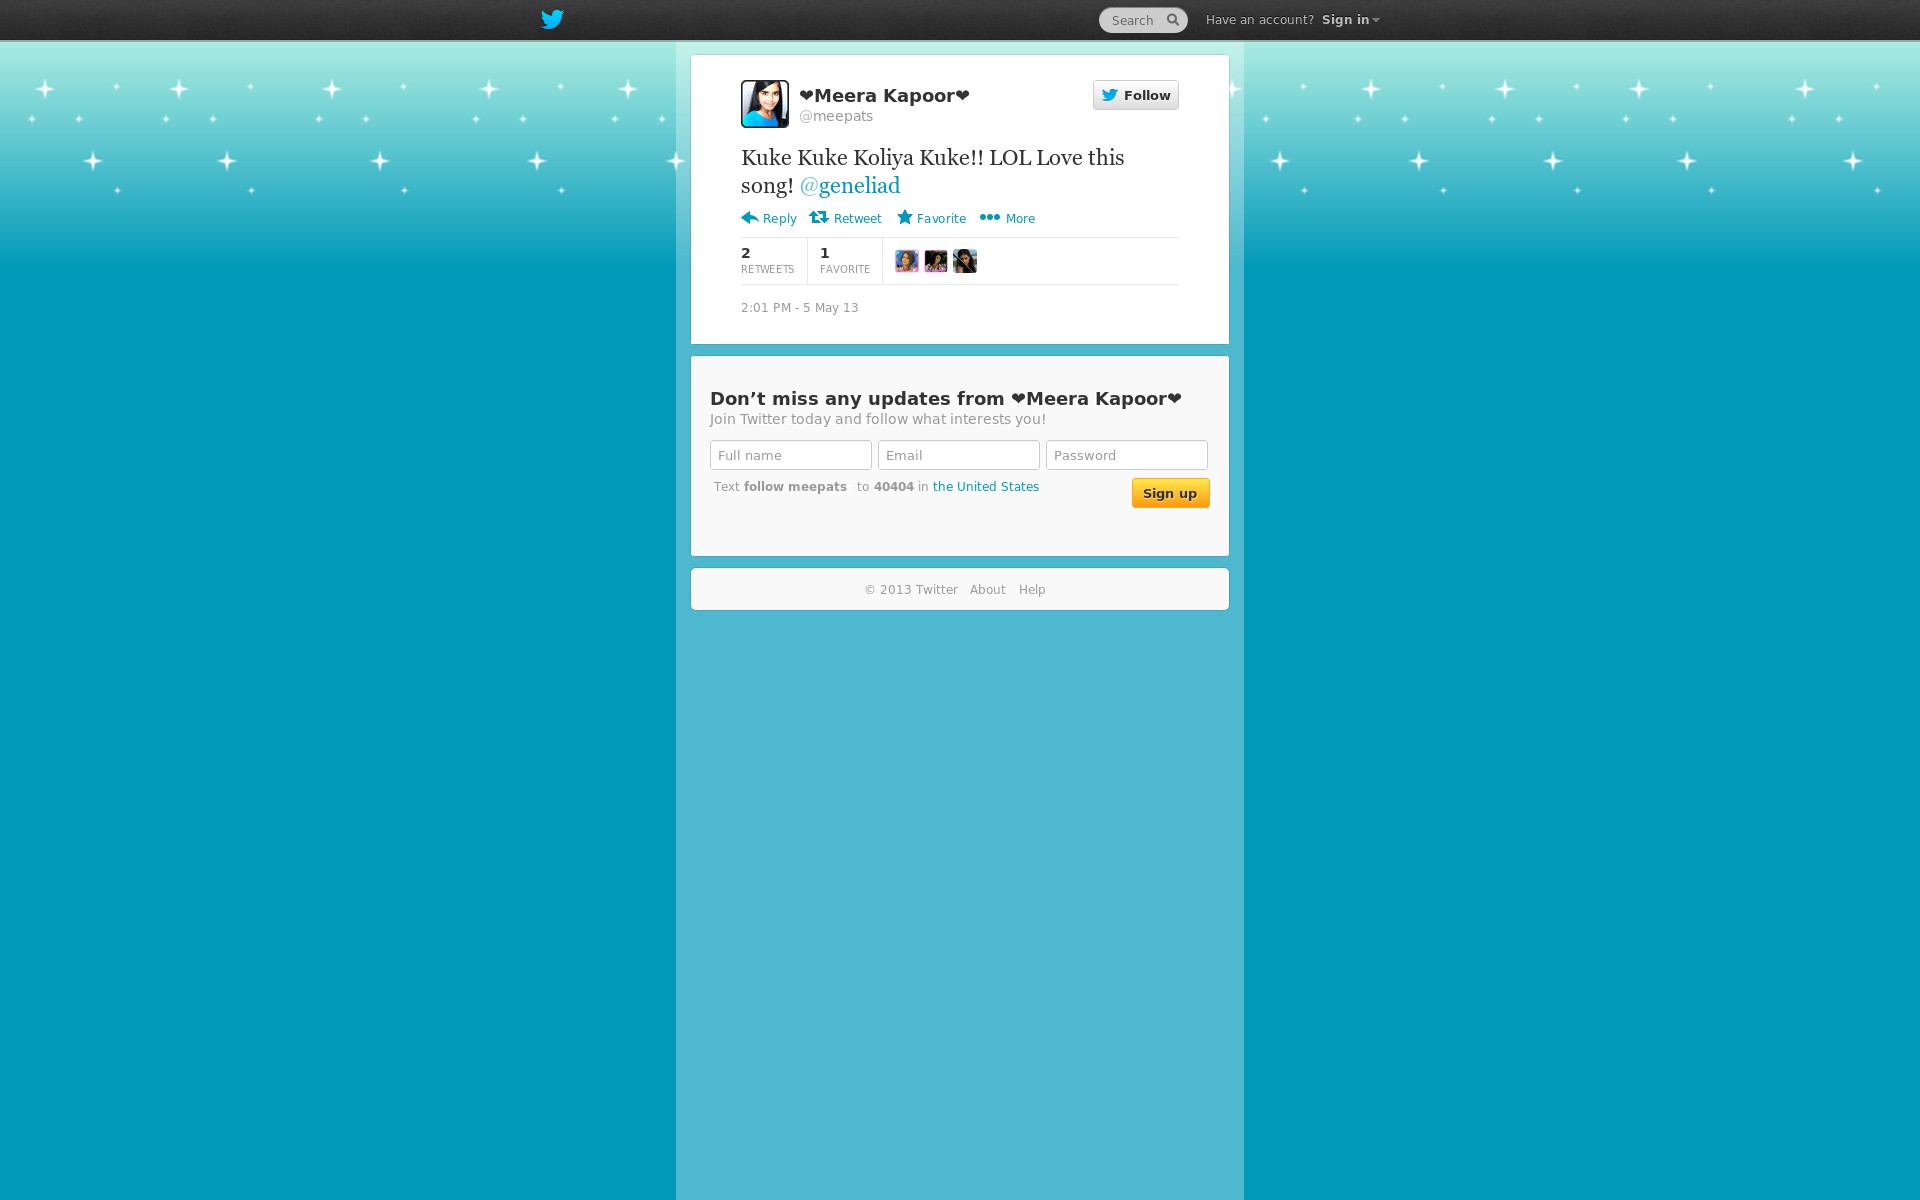Open the Help footer link
This screenshot has width=1920, height=1200.
tap(1032, 590)
